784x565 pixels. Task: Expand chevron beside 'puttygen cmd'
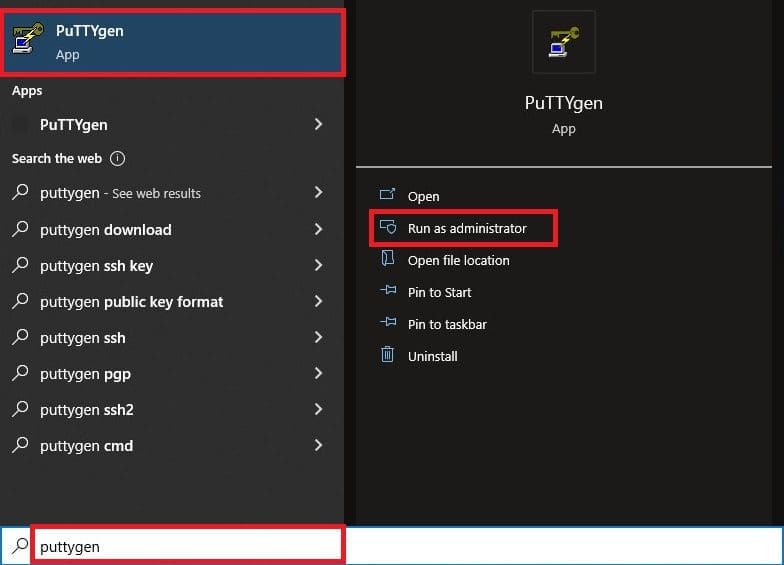tap(318, 445)
